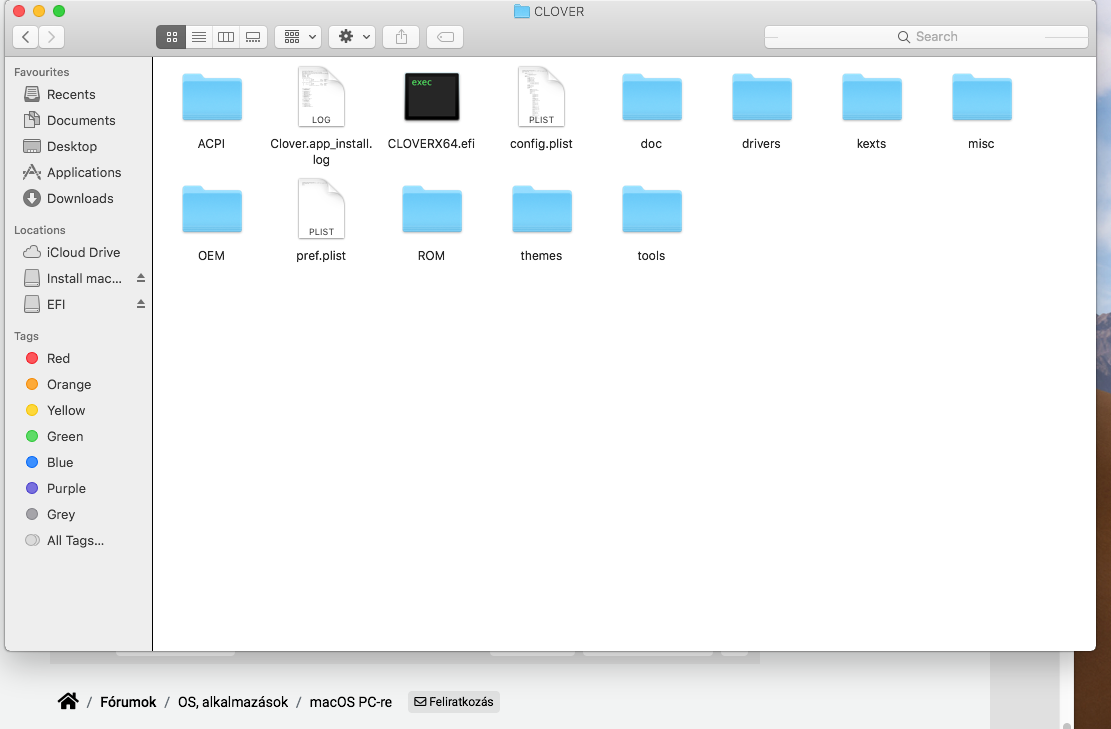1111x729 pixels.
Task: Open Applications in the sidebar
Action: click(x=71, y=172)
